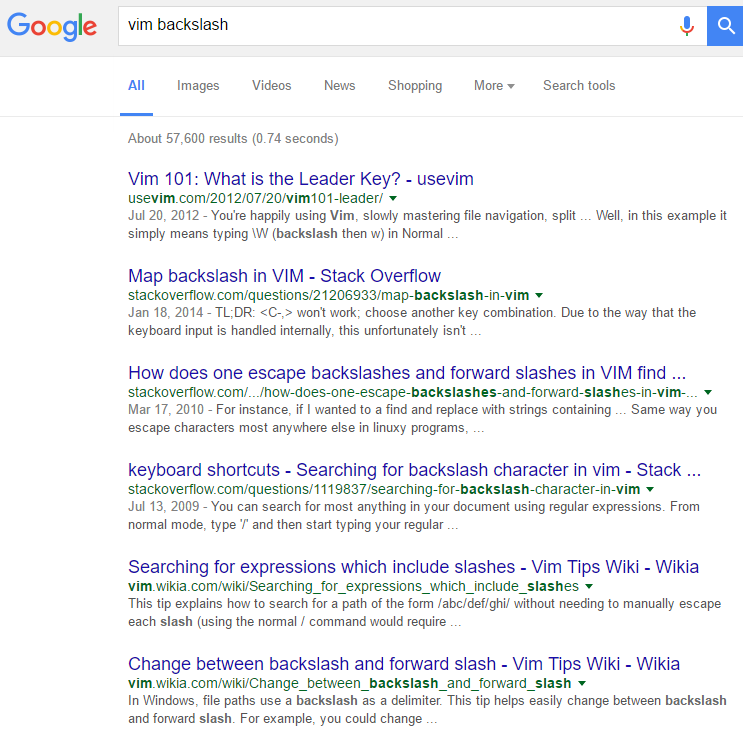The image size is (743, 736).
Task: Open 'Vim 101: What is the Leader Key?' result
Action: pyautogui.click(x=301, y=179)
